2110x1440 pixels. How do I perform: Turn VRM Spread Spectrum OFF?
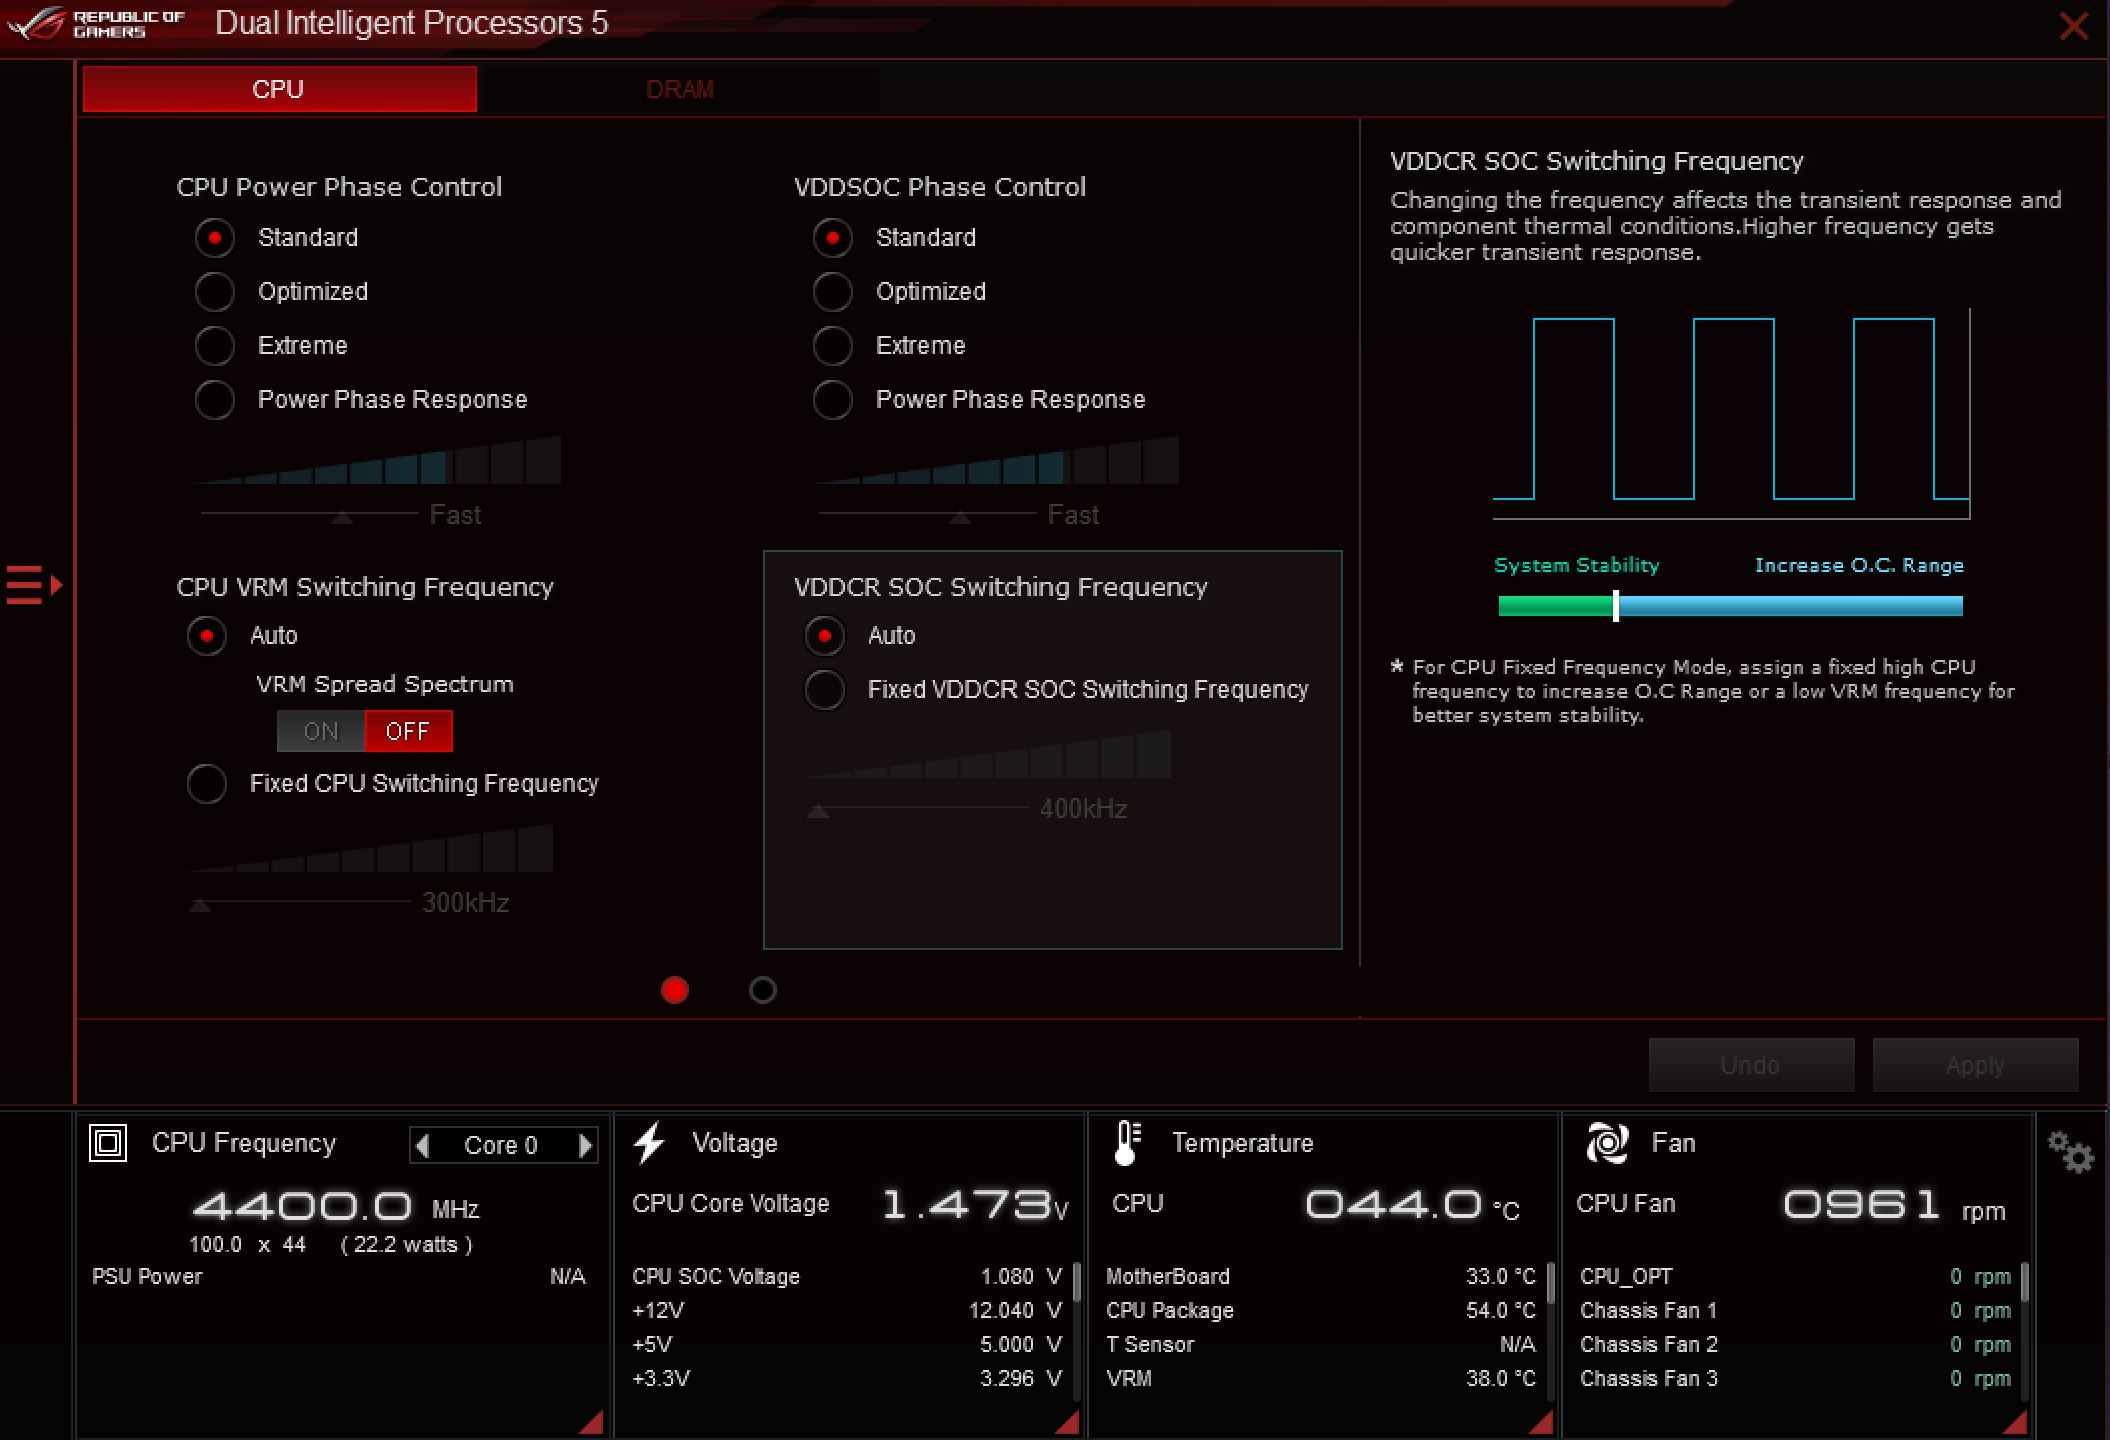click(x=408, y=731)
